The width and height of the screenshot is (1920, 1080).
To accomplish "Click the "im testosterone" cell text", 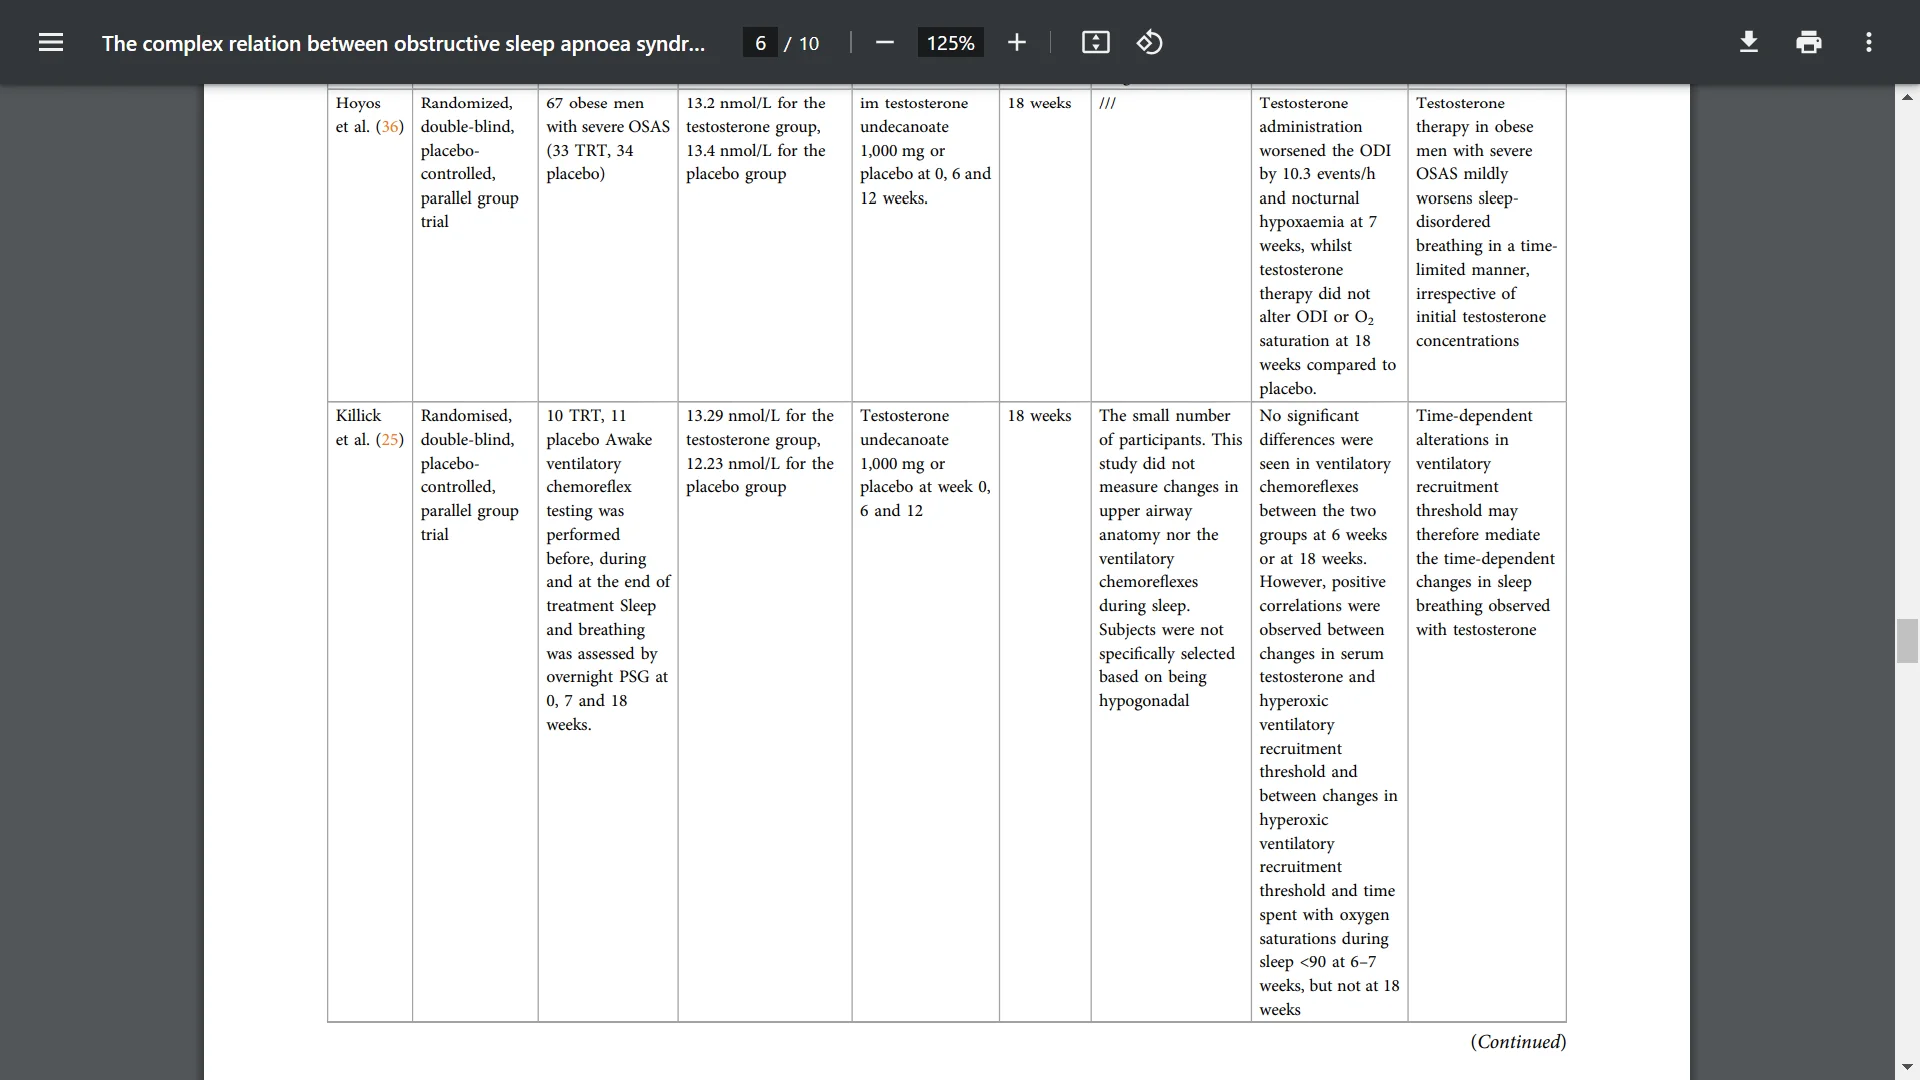I will 914,103.
